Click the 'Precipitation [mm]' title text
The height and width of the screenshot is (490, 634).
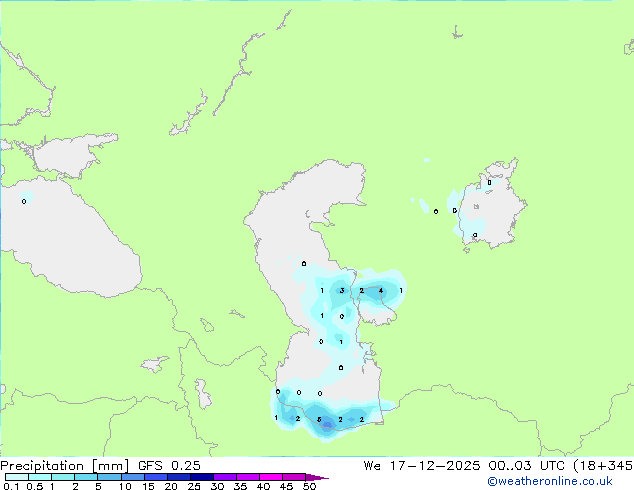click(64, 466)
